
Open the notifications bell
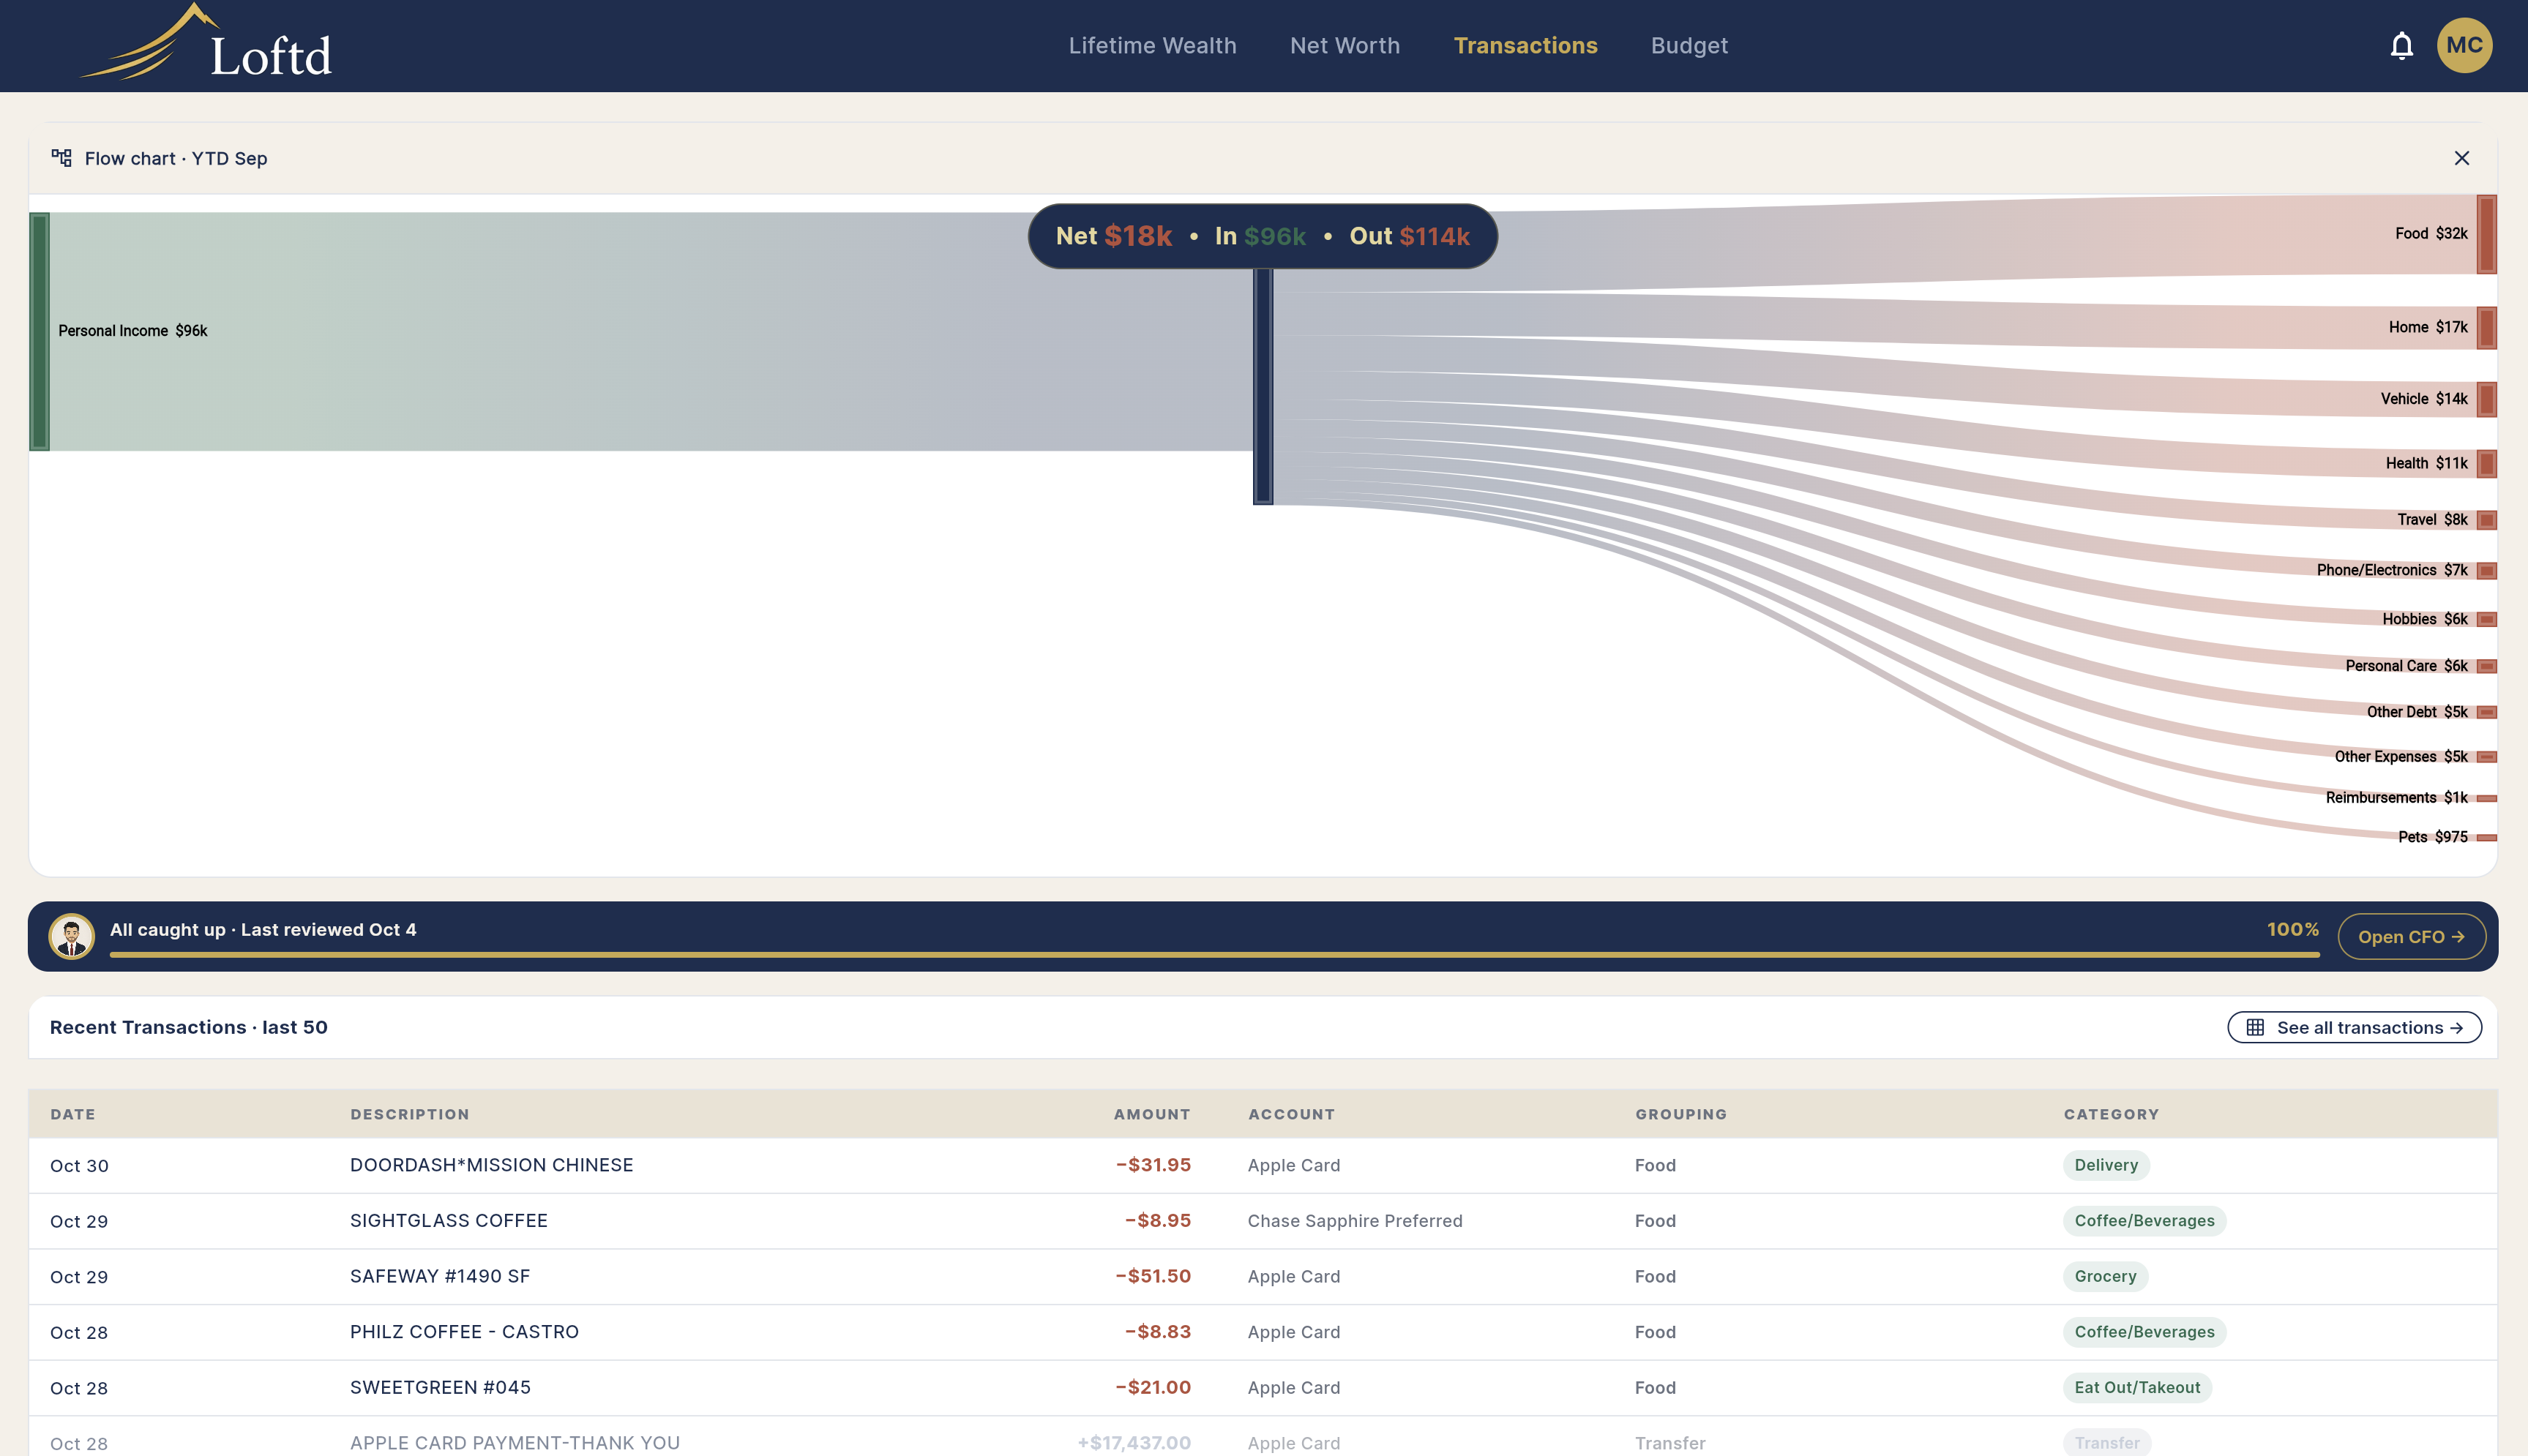click(2402, 46)
